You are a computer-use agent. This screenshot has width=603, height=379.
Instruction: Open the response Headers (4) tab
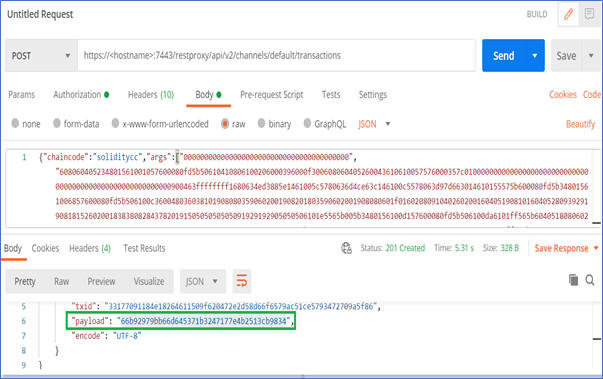tap(90, 248)
